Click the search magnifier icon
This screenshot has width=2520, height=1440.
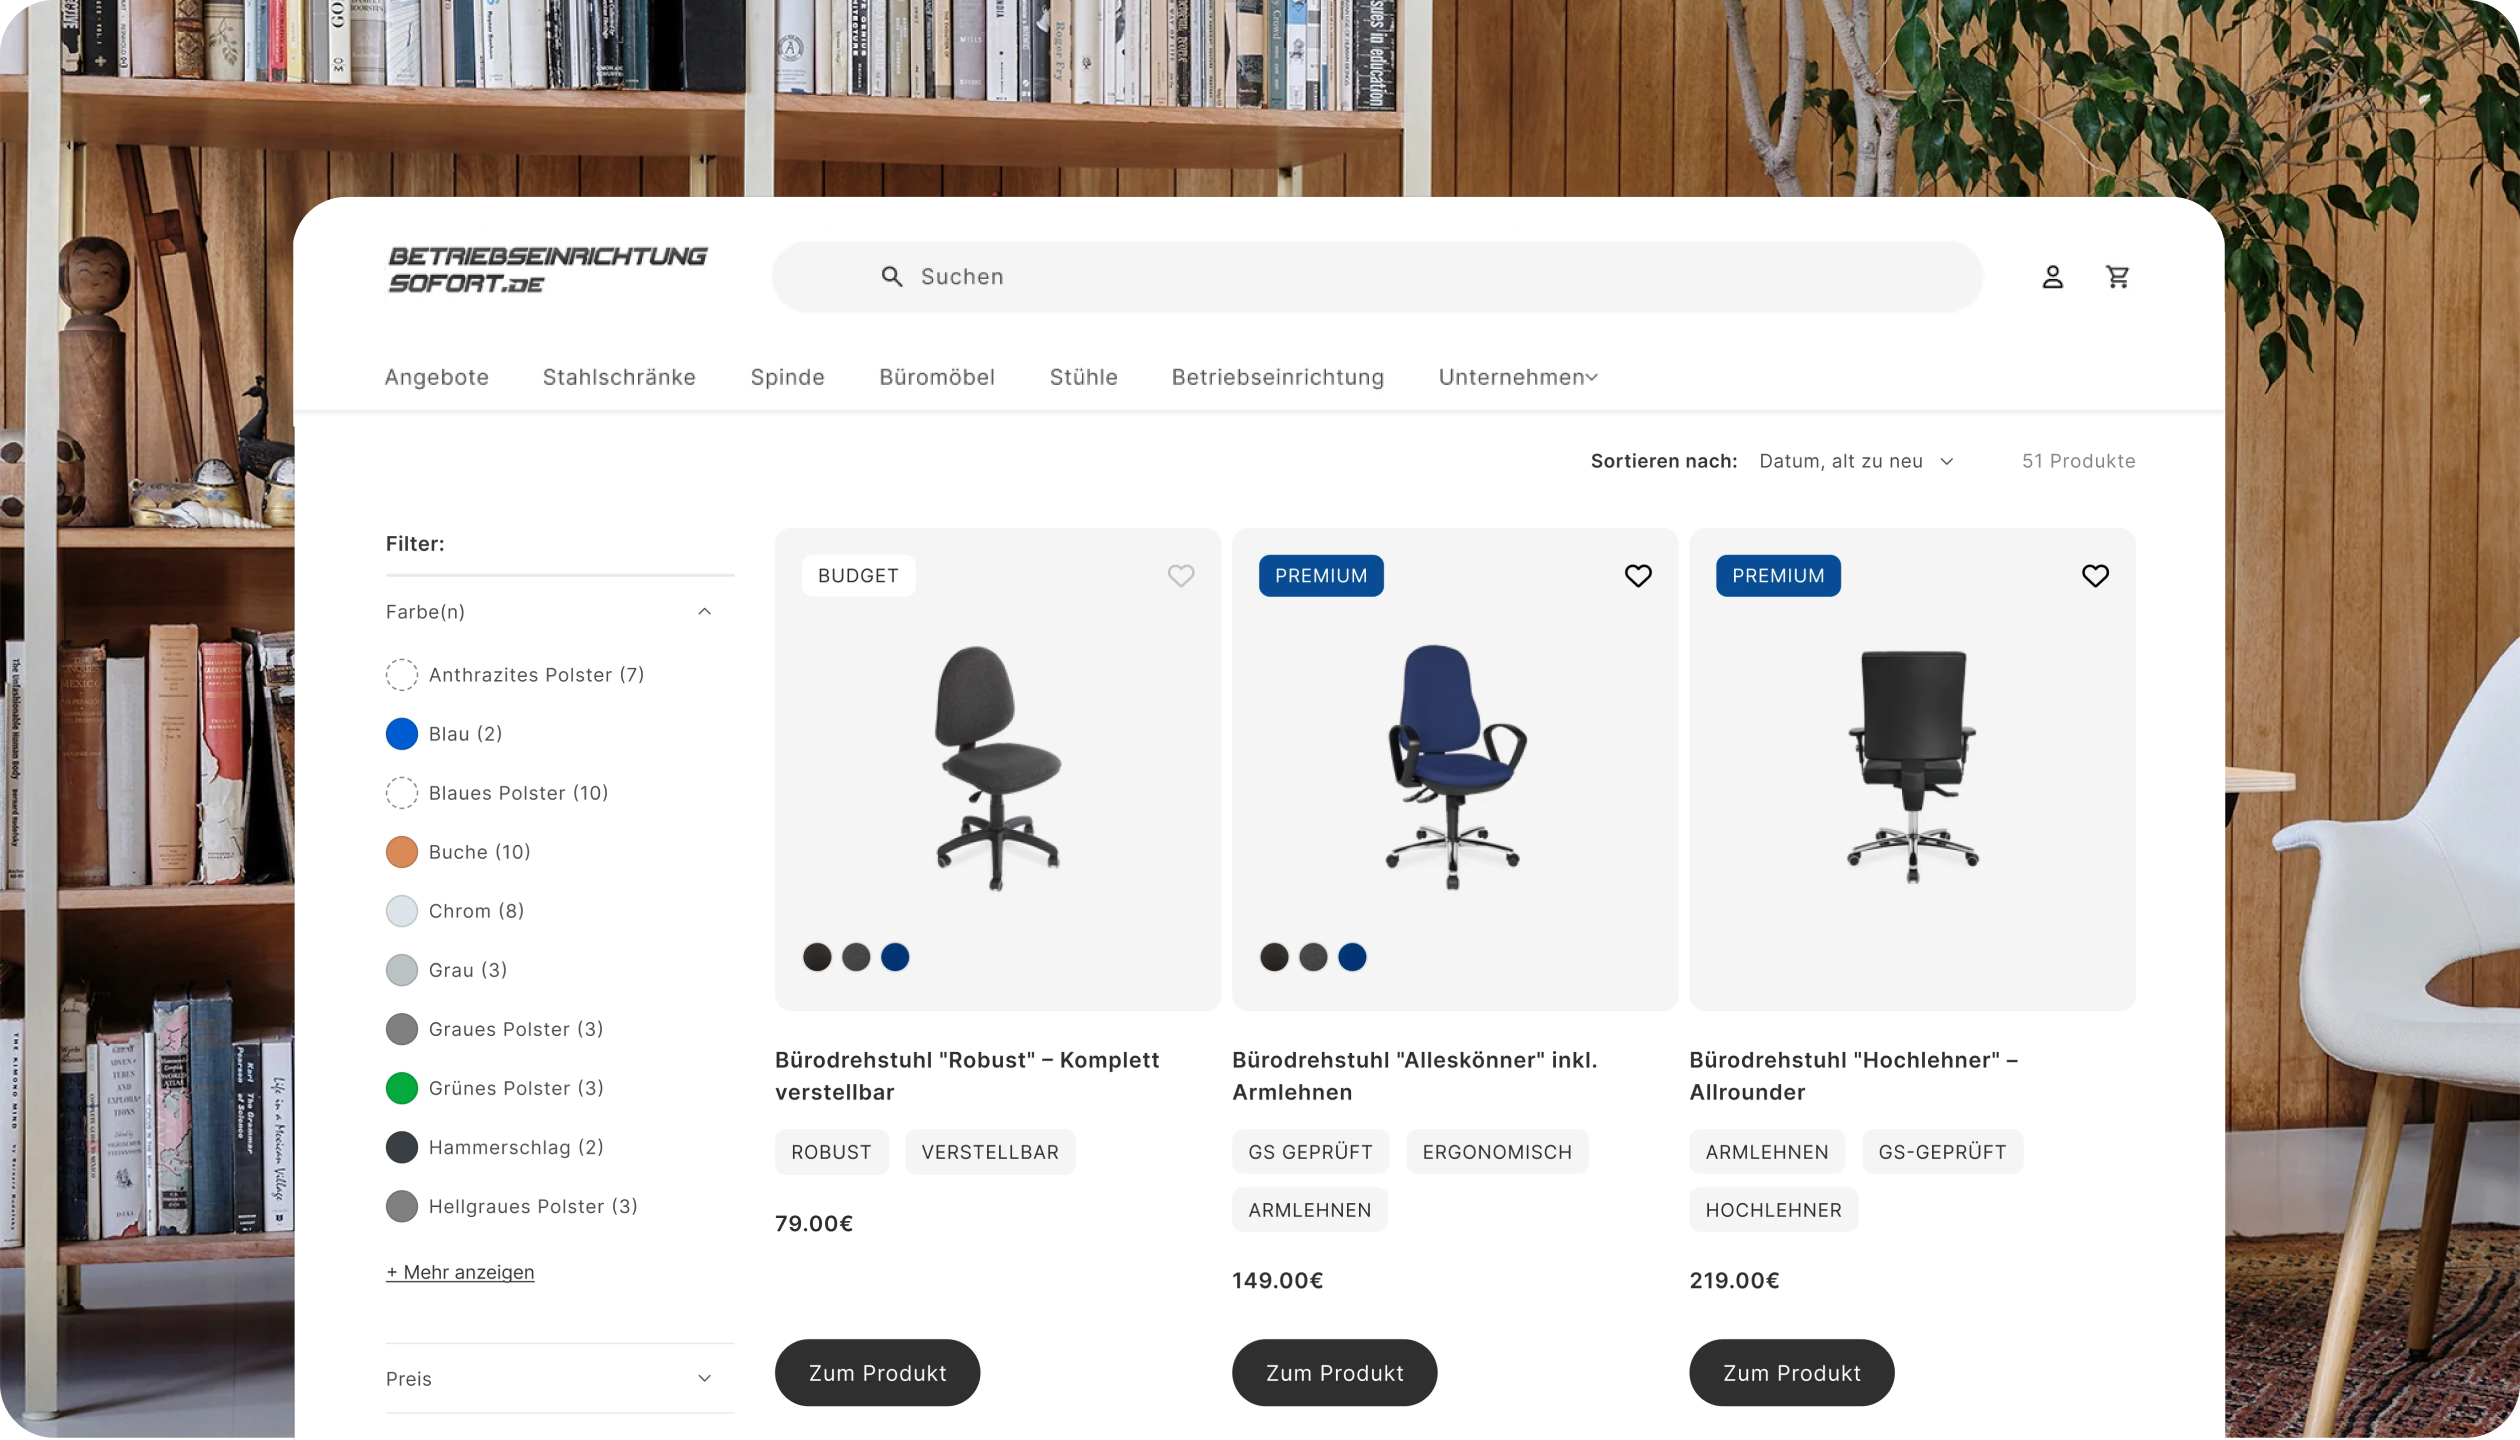pos(892,277)
